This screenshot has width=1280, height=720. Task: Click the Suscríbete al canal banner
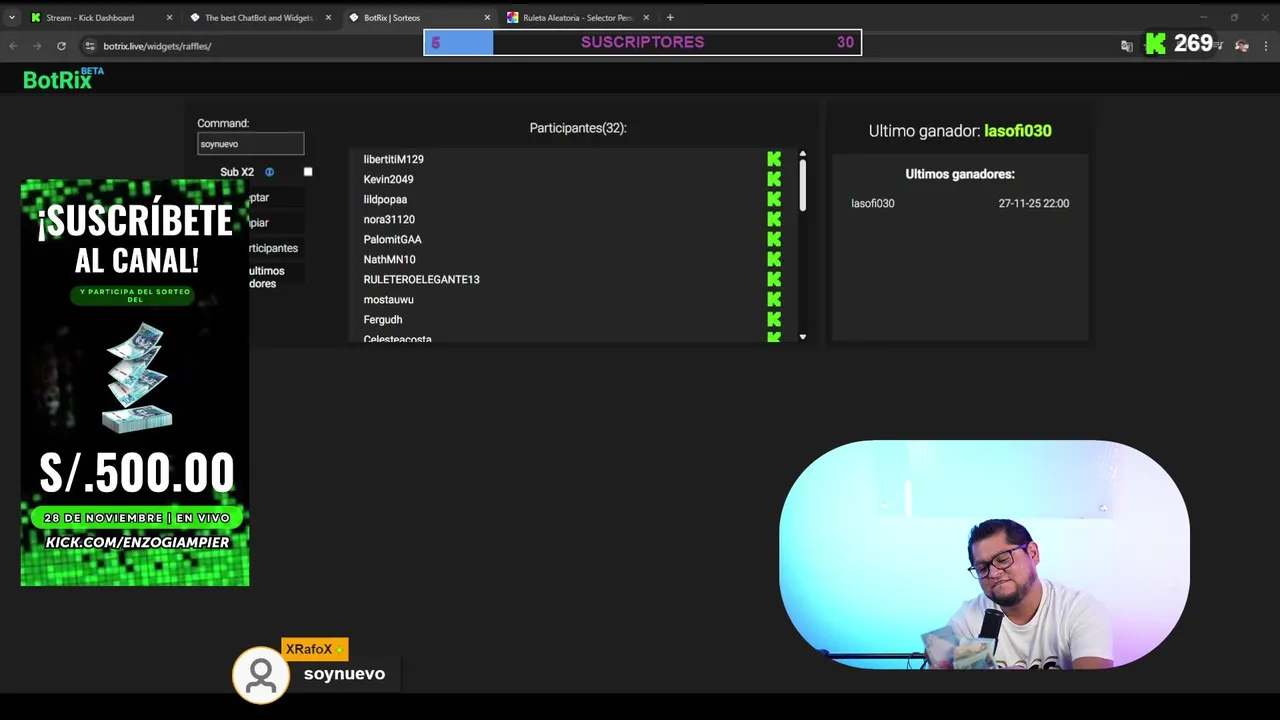point(135,383)
